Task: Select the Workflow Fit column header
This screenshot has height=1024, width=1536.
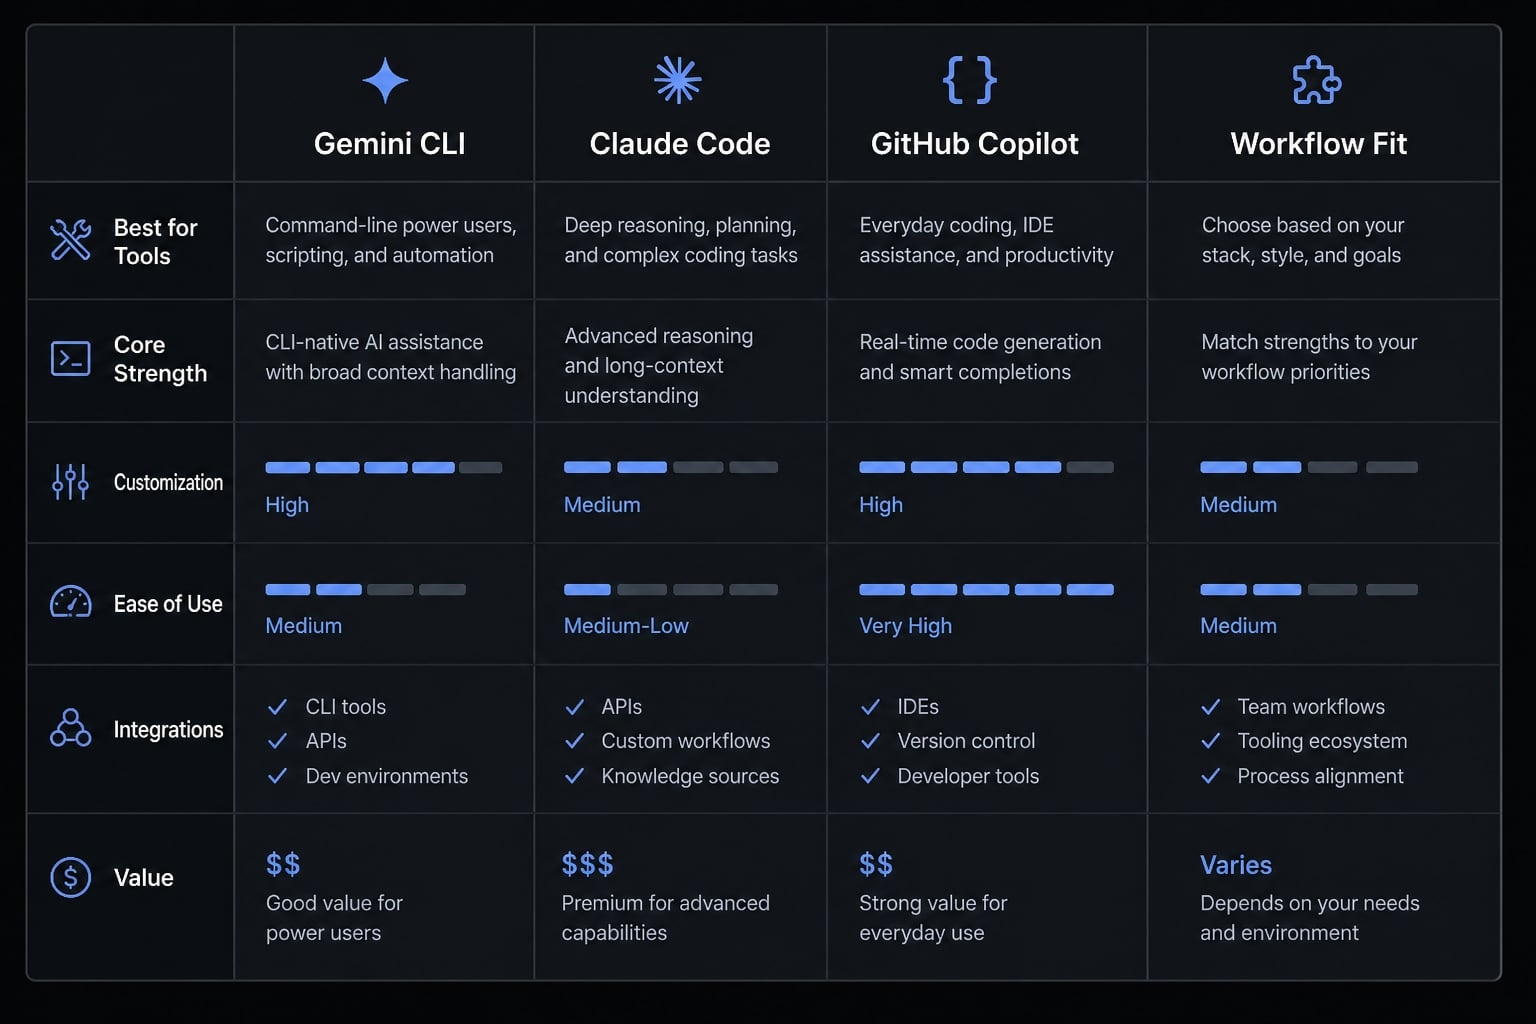Action: pyautogui.click(x=1318, y=144)
